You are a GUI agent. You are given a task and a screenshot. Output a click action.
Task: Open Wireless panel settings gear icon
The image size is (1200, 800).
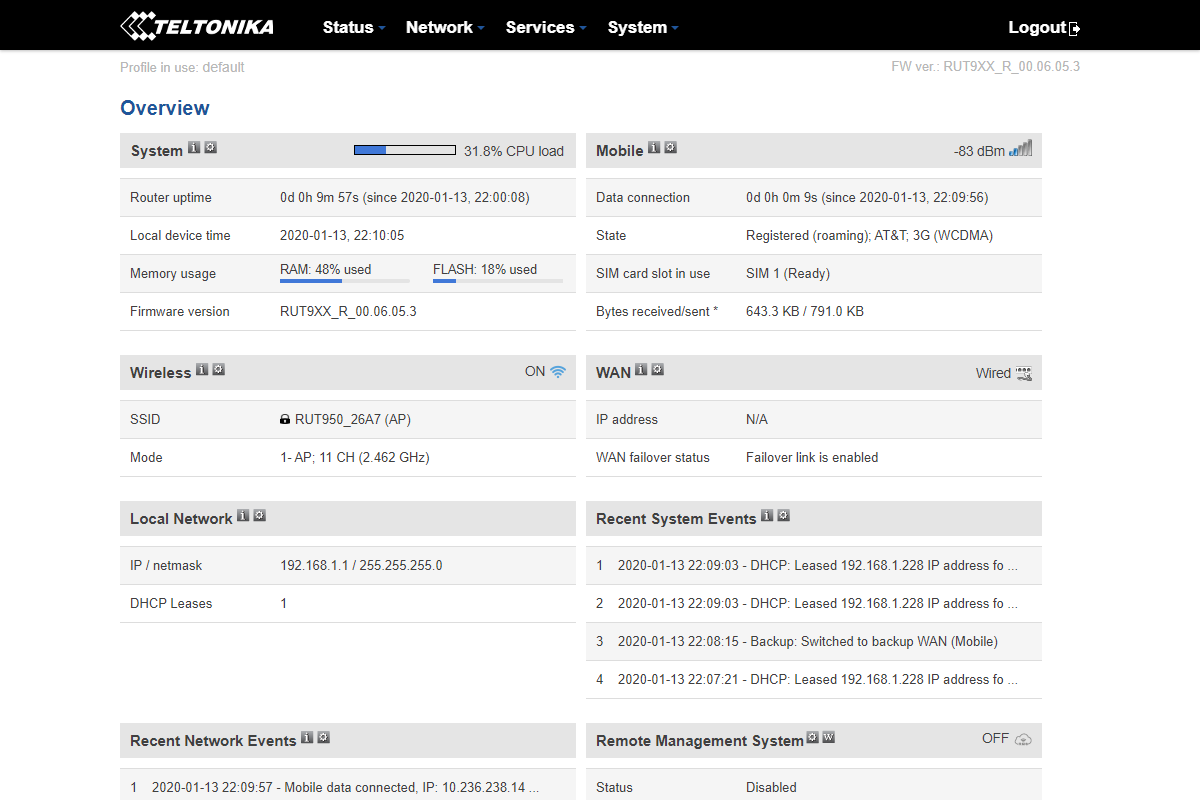pyautogui.click(x=219, y=370)
